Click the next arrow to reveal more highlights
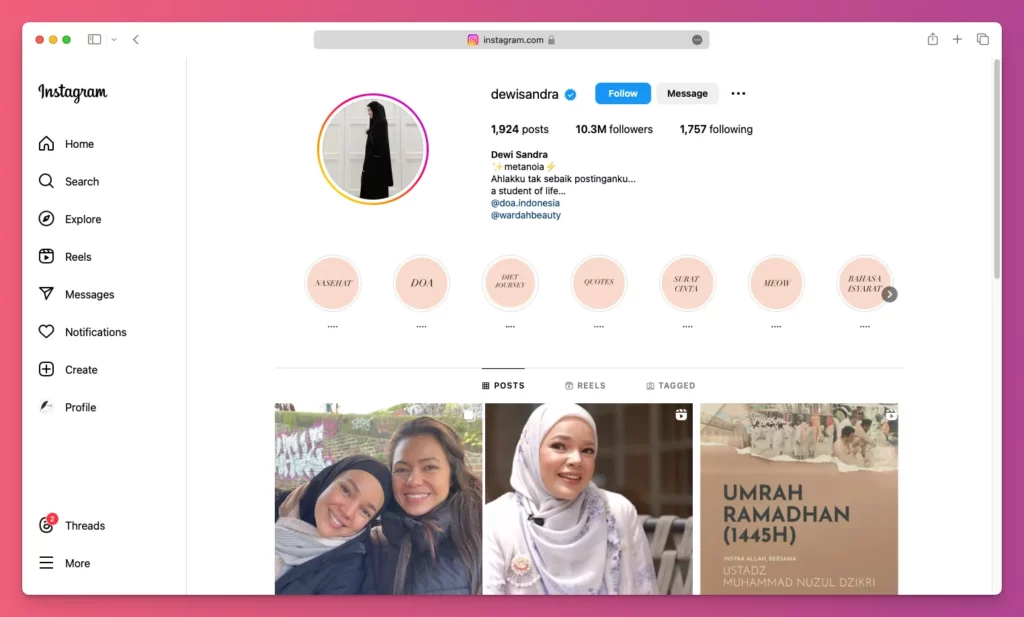 (889, 294)
